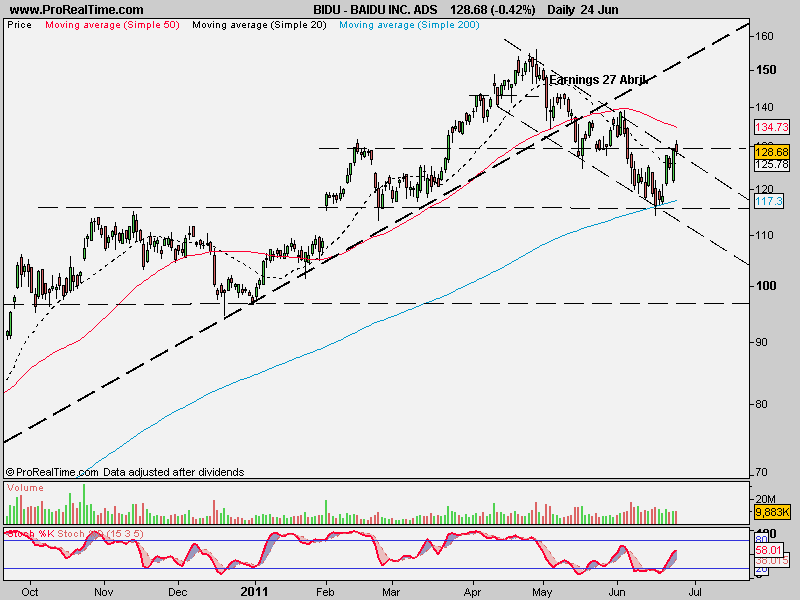Click the 125.78 price tag
Image resolution: width=800 pixels, height=600 pixels.
coord(772,164)
